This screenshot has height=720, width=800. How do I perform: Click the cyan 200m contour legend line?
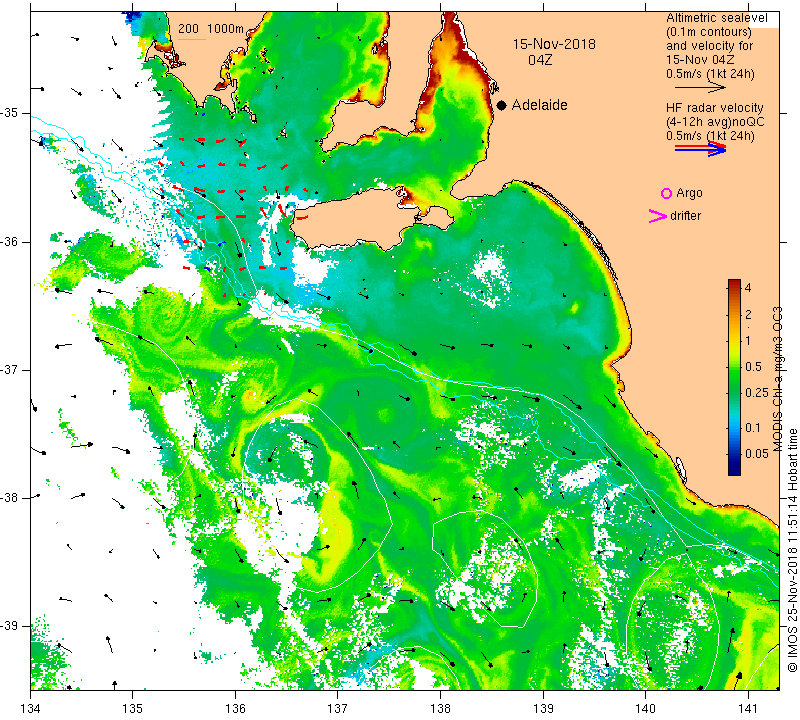coord(192,39)
